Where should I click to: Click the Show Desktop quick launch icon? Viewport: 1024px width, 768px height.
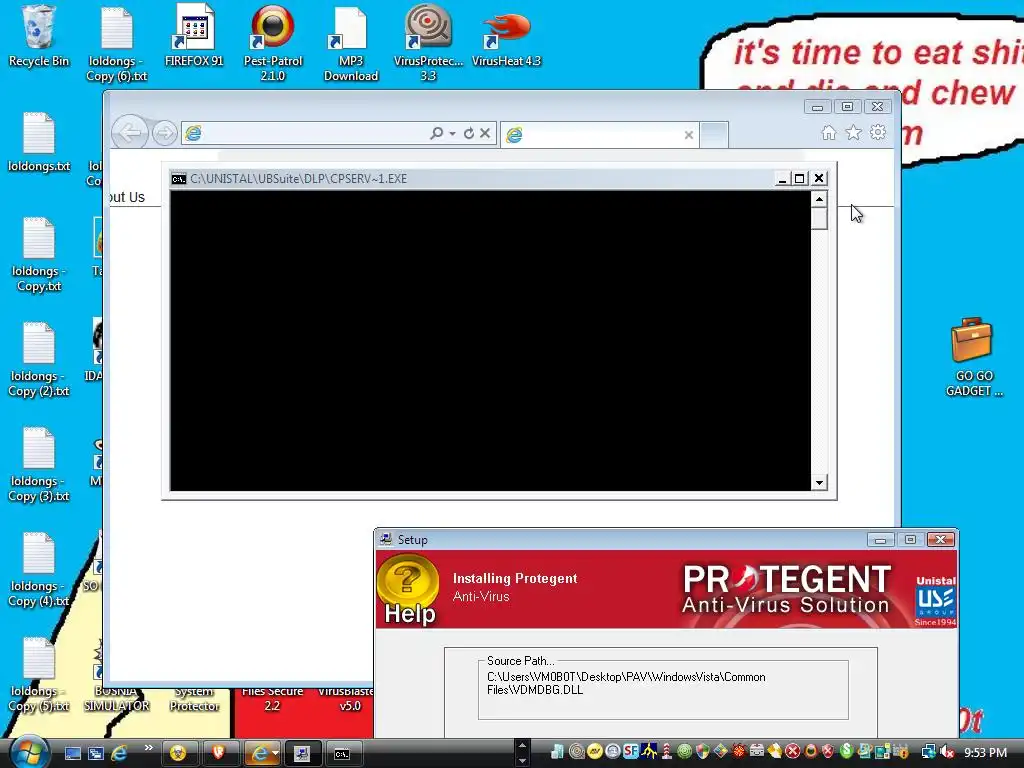72,753
